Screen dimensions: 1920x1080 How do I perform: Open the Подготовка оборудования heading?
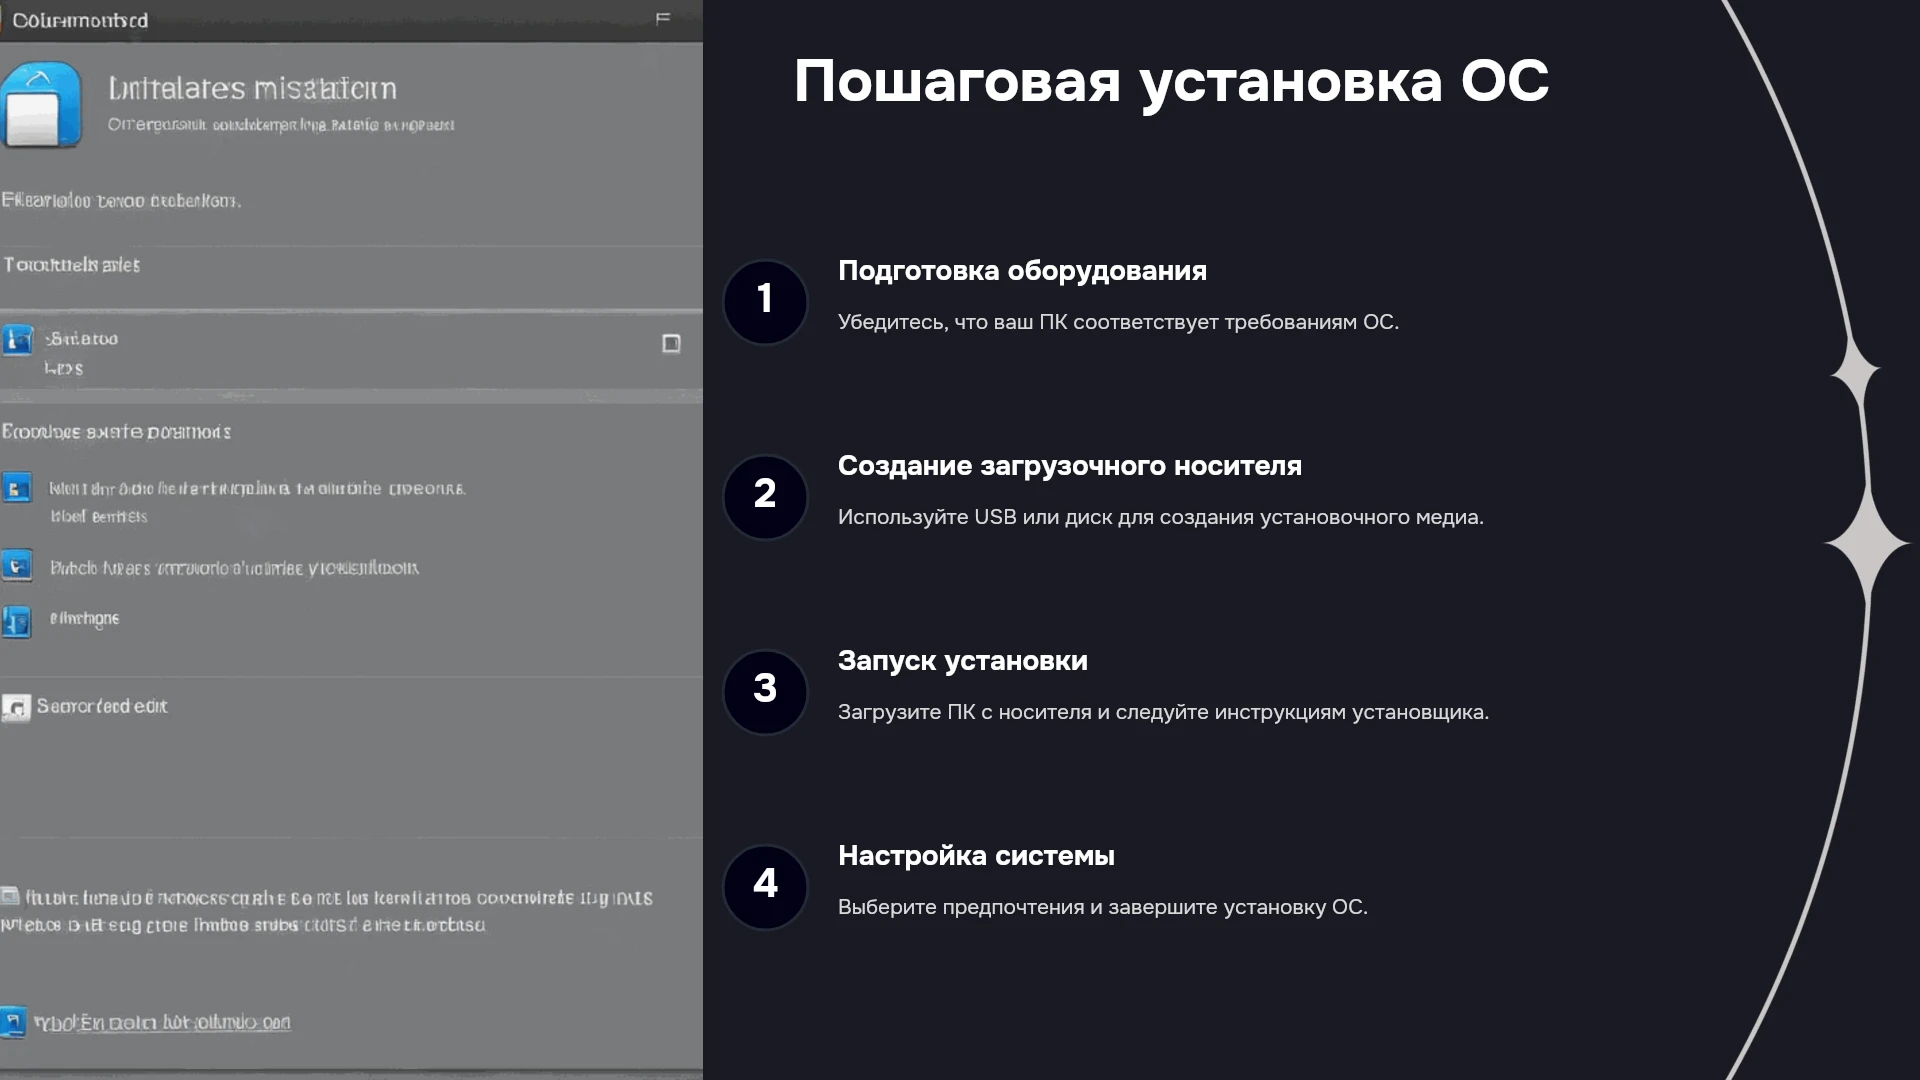(1022, 271)
